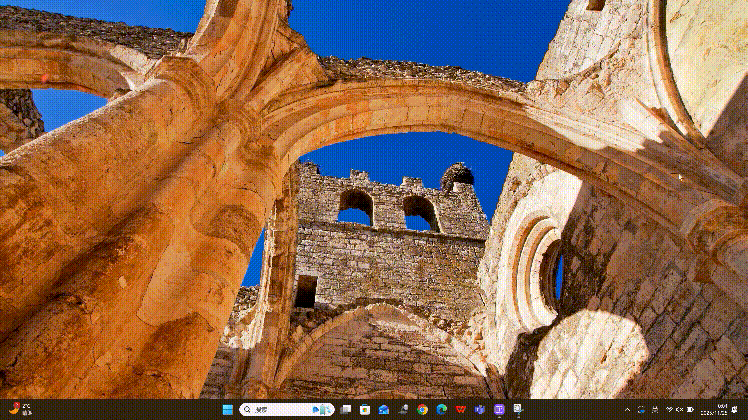This screenshot has width=748, height=420.
Task: Open Wi-Fi network quick settings
Action: pyautogui.click(x=669, y=410)
